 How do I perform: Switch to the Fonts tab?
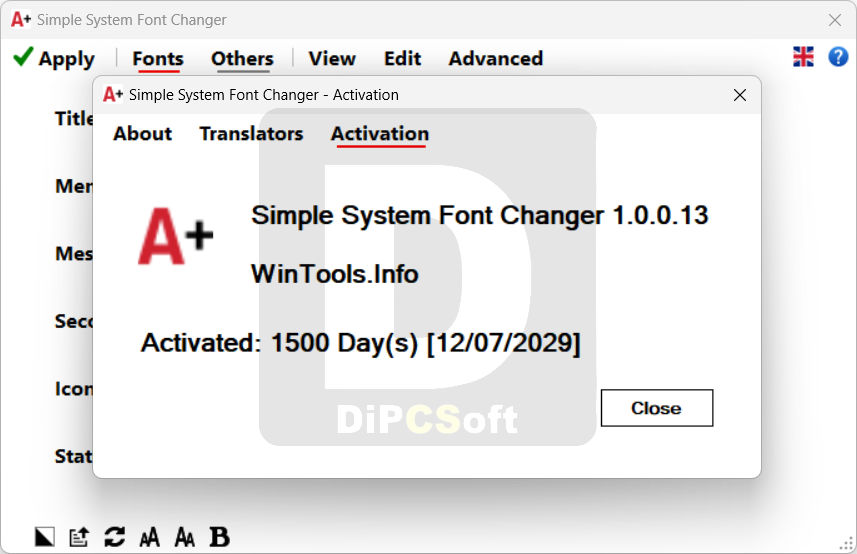tap(158, 58)
